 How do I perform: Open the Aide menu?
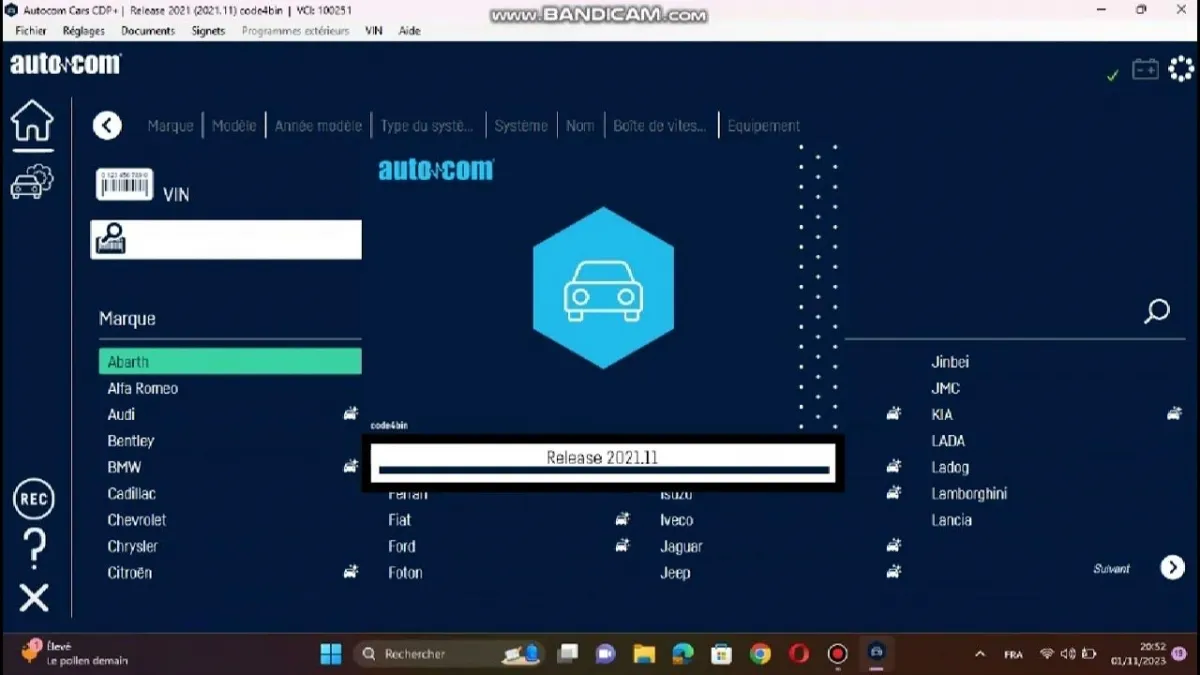pyautogui.click(x=409, y=31)
